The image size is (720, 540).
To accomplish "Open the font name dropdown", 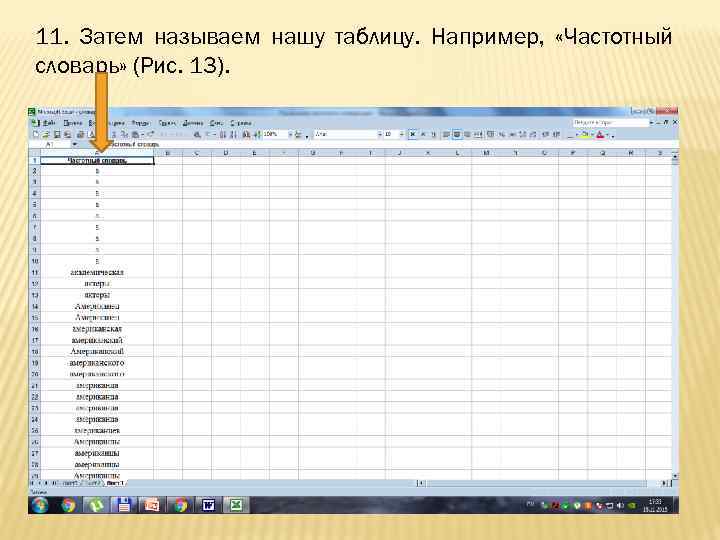I will point(380,134).
